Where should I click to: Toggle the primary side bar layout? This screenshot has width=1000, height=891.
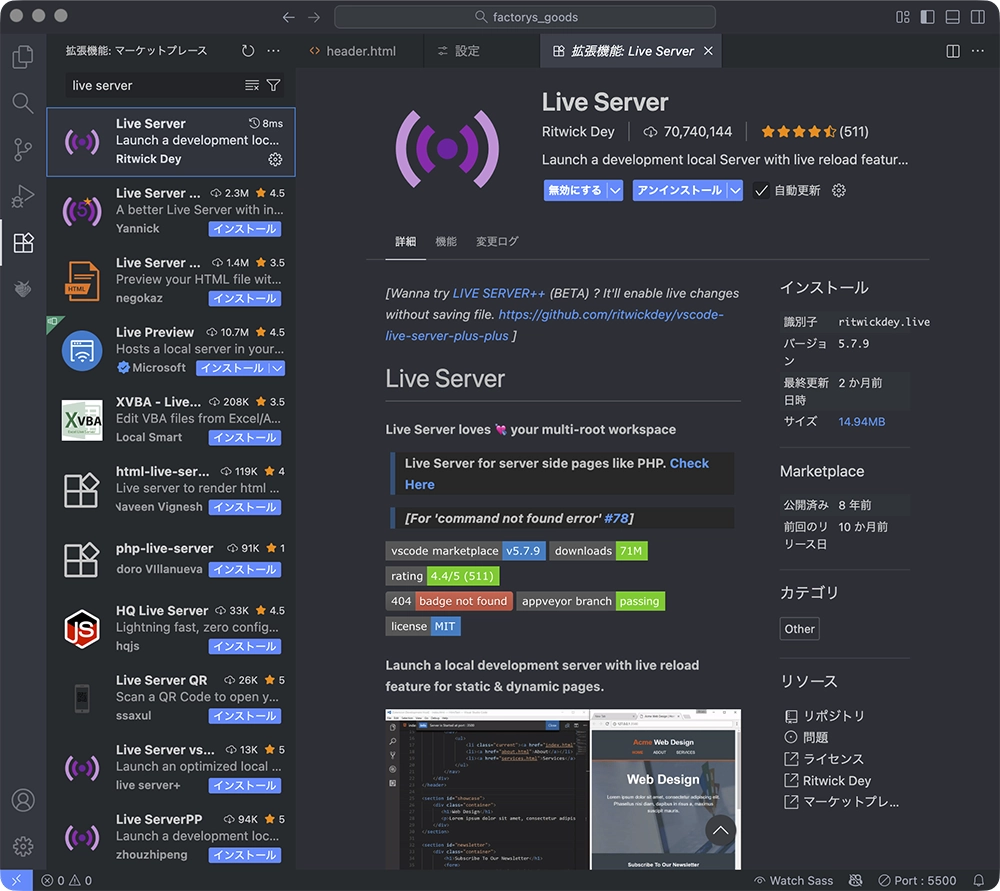pyautogui.click(x=928, y=17)
